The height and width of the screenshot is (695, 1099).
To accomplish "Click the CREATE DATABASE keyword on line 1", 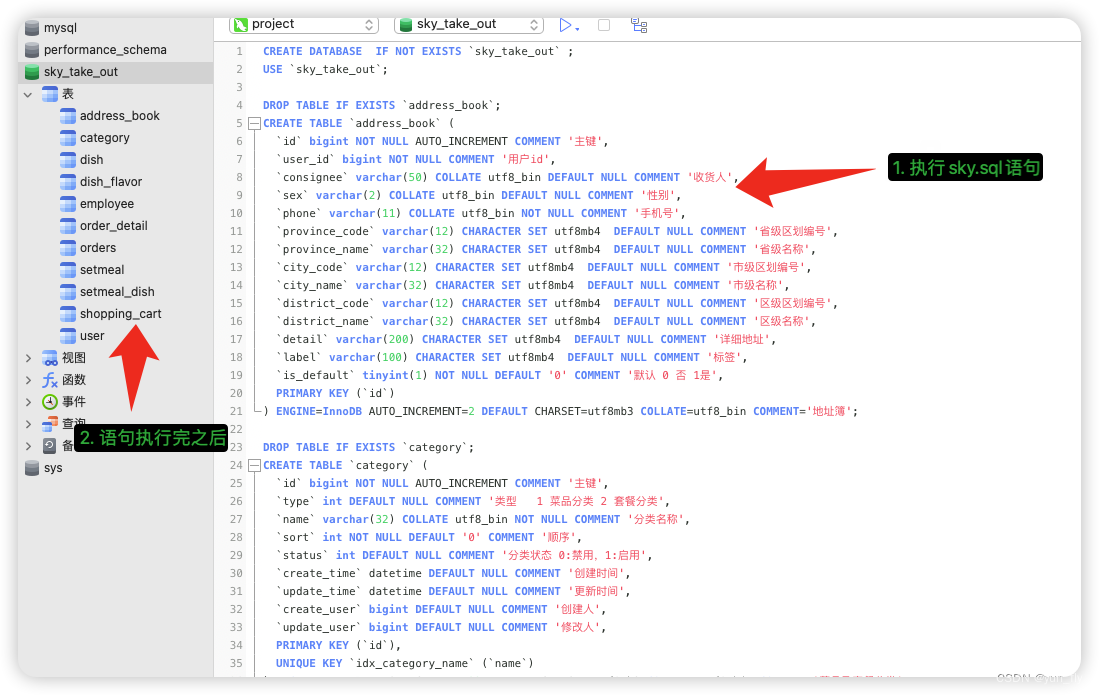I will [313, 51].
